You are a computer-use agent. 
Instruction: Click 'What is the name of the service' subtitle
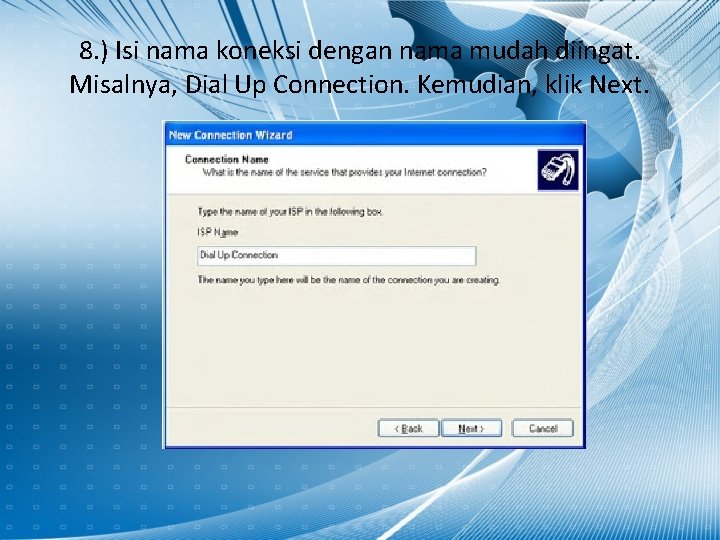pos(344,172)
